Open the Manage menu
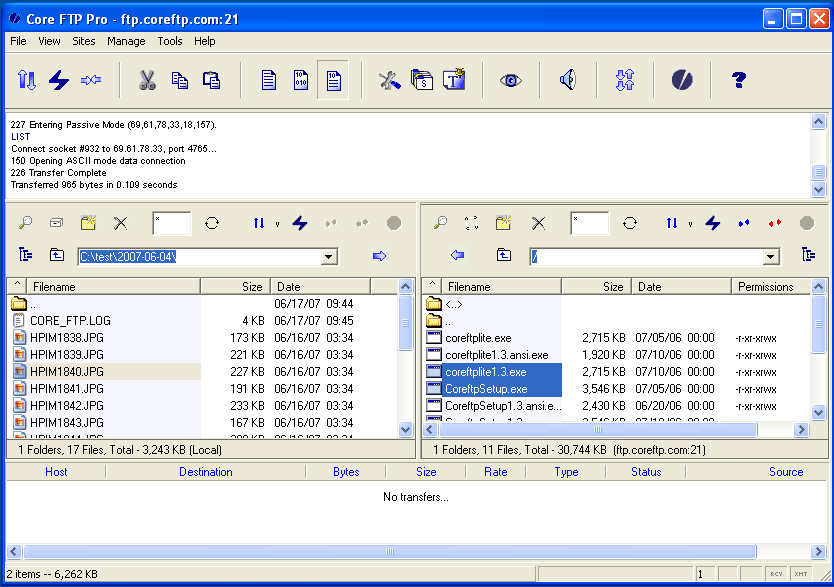Screen dimensions: 834x587 [126, 41]
